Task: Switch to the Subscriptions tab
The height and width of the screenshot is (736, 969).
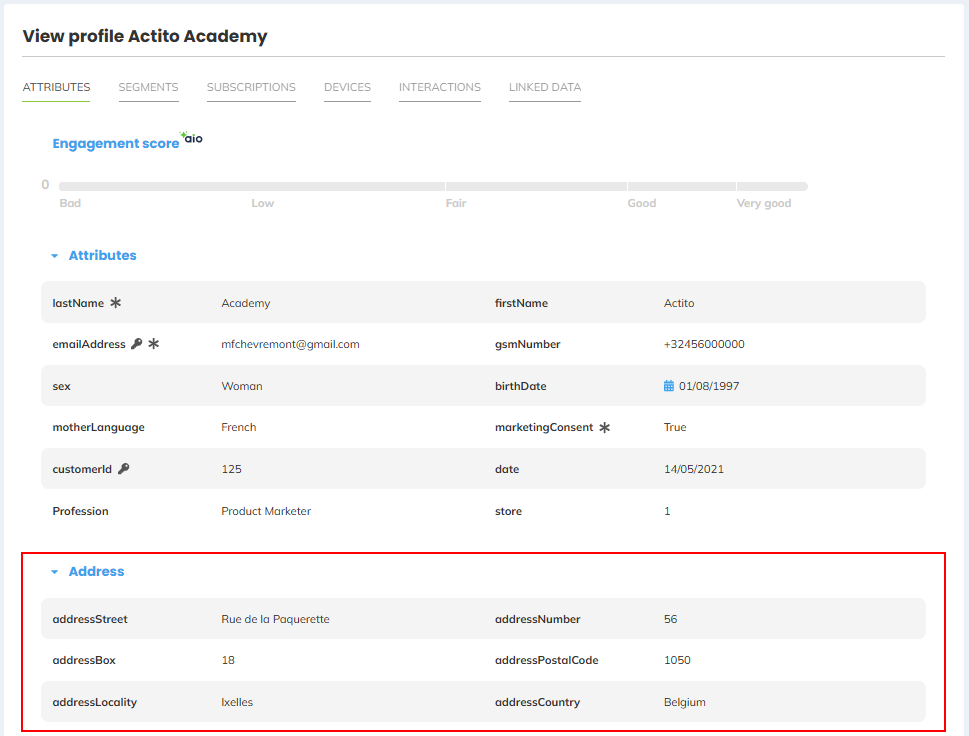Action: 251,87
